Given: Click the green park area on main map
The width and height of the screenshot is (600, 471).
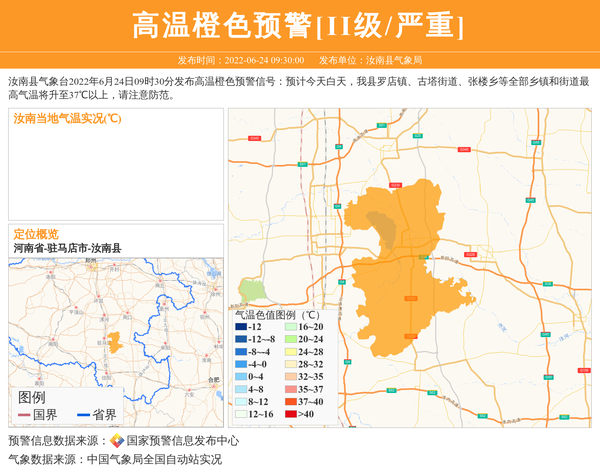Looking at the screenshot, I should (x=252, y=291).
